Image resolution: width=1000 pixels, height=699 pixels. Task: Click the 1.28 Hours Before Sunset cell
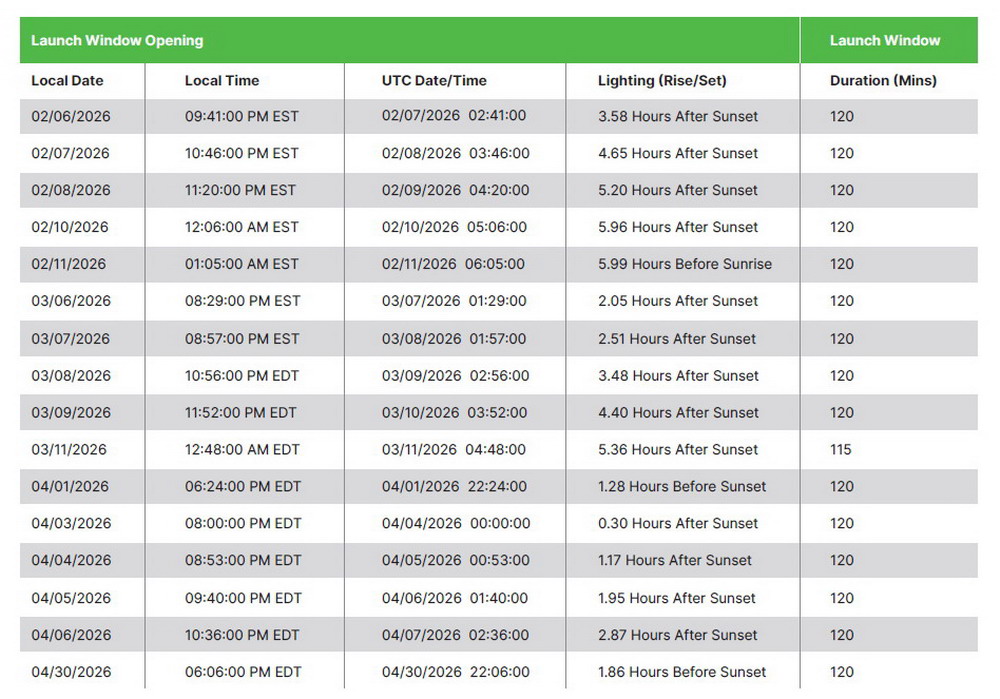click(x=682, y=487)
